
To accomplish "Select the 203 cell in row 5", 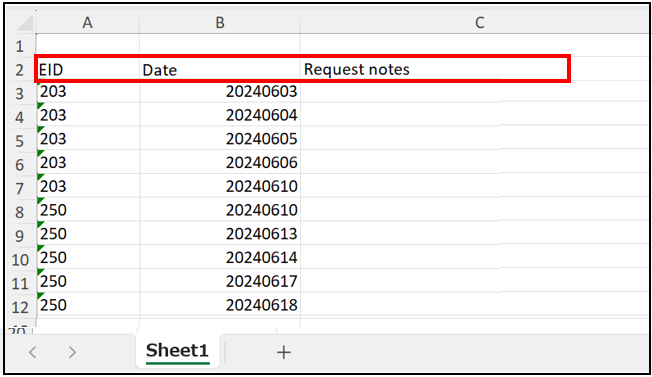I will click(88, 139).
